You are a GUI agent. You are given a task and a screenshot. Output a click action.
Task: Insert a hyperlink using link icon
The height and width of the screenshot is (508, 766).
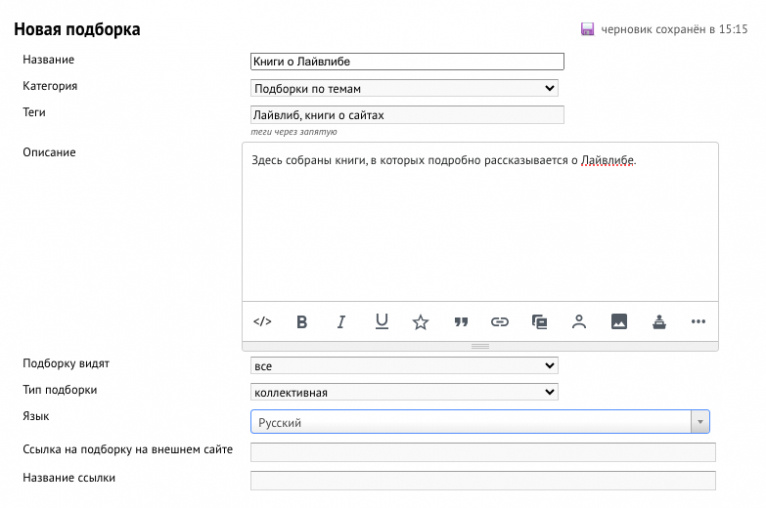[500, 322]
